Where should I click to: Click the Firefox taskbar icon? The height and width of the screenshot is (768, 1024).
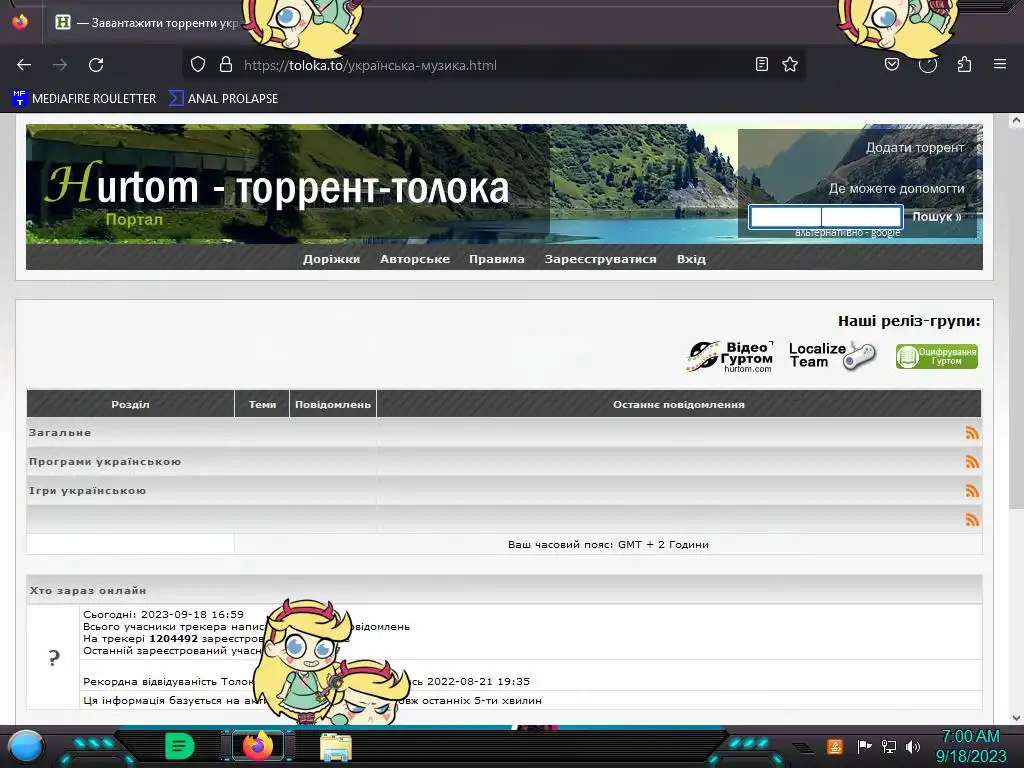click(258, 746)
